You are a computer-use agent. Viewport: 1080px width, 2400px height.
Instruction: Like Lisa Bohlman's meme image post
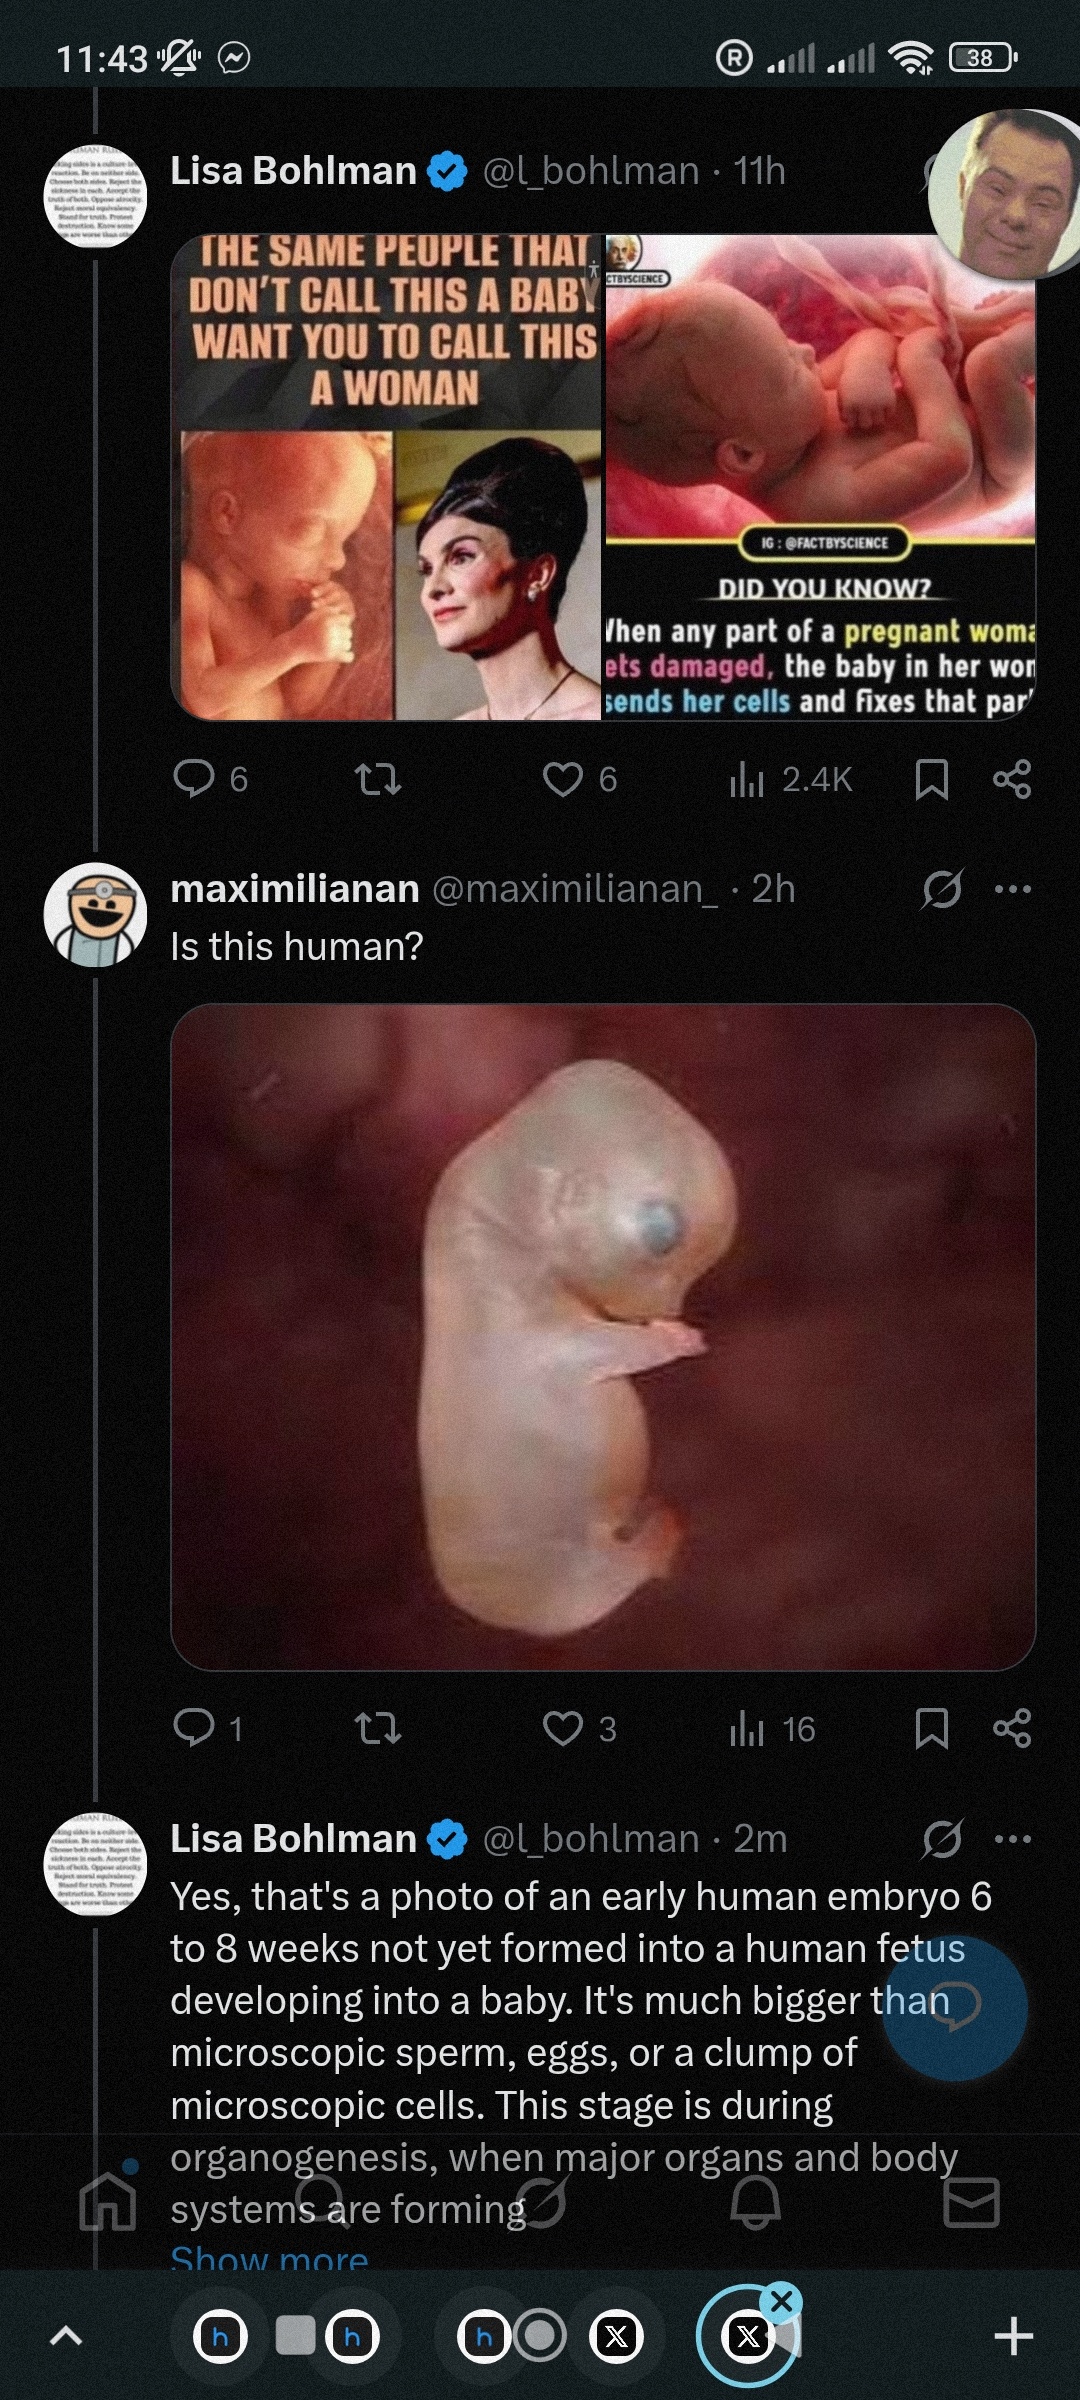pos(563,779)
